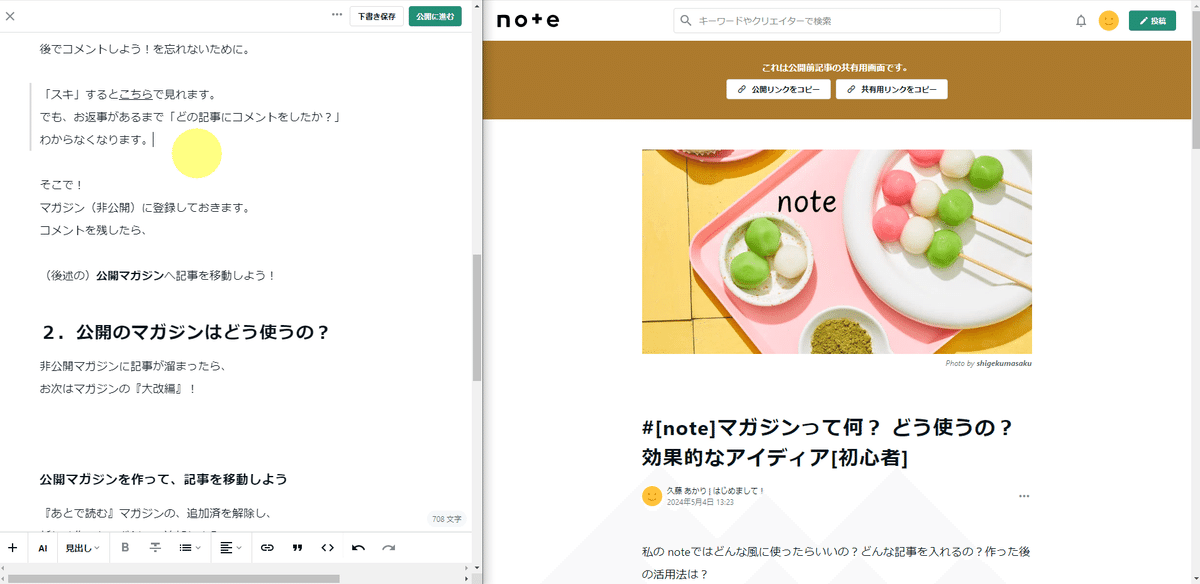Viewport: 1200px width, 584px height.
Task: Click the plus insert block icon
Action: tap(12, 547)
